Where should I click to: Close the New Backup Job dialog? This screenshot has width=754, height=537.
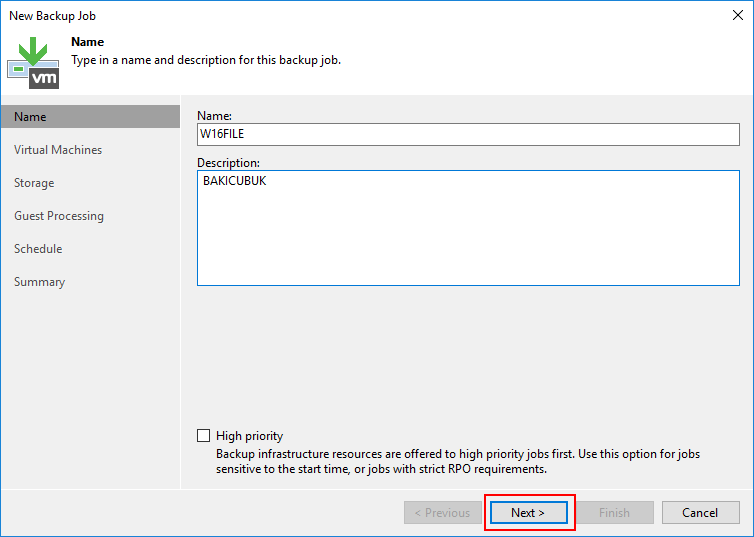pyautogui.click(x=737, y=15)
